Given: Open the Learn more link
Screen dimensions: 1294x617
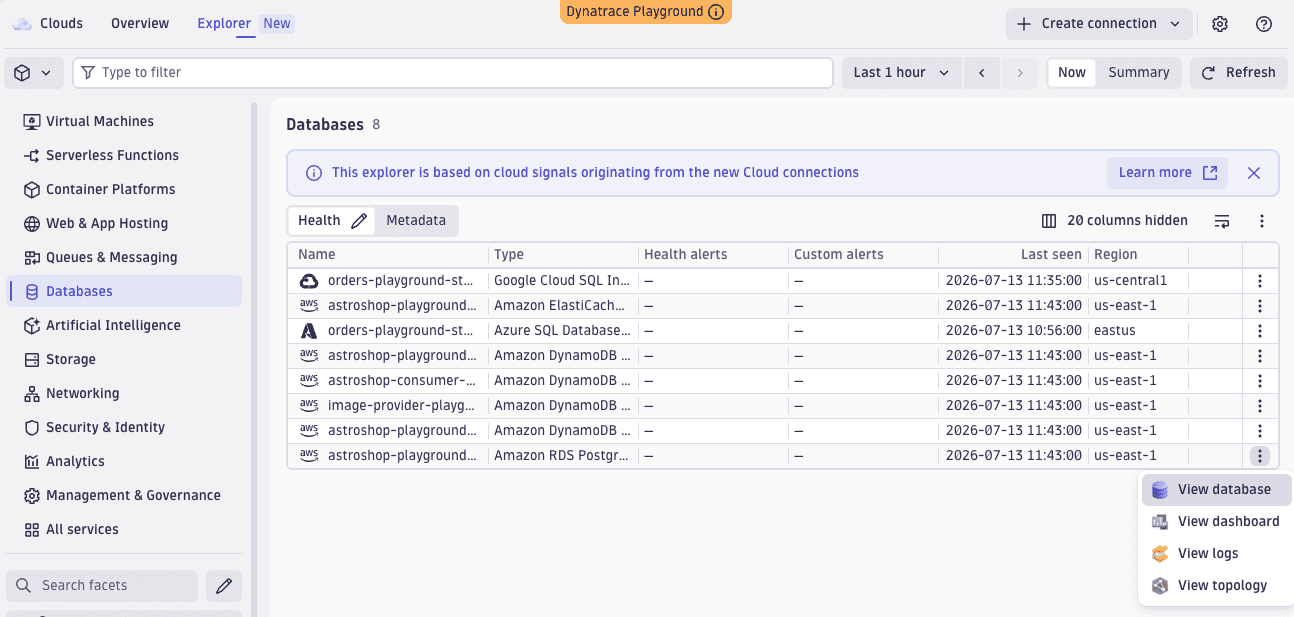Looking at the screenshot, I should point(1167,173).
